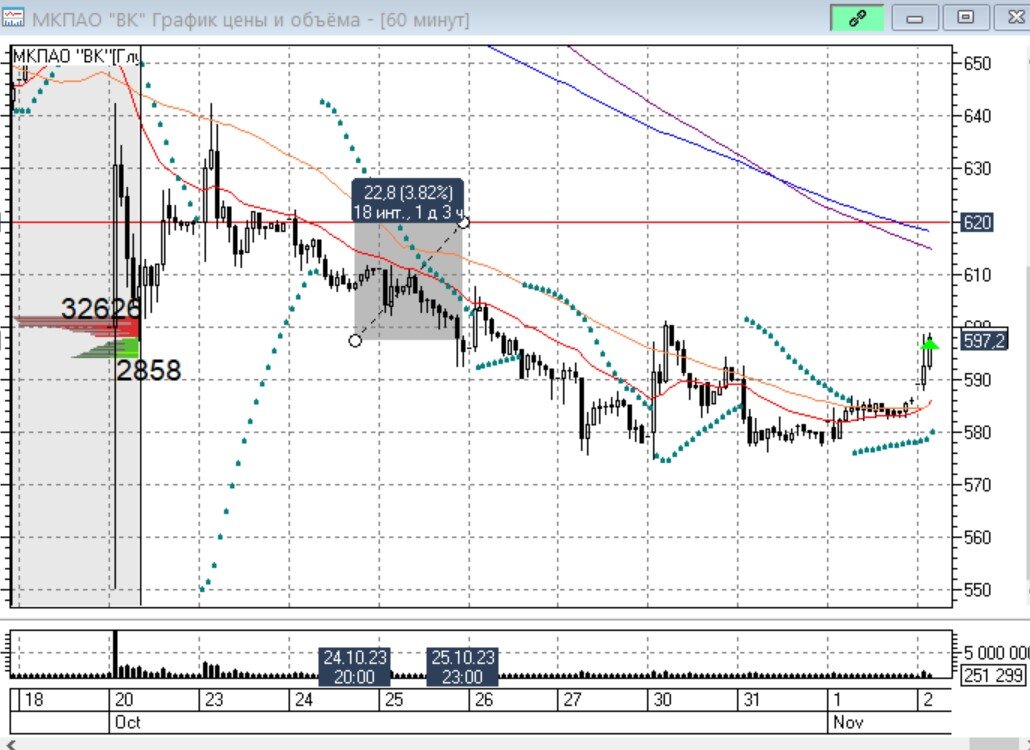Image resolution: width=1030 pixels, height=750 pixels.
Task: Click the left scroll arrow on the horizontal scrollbar
Action: (10, 744)
